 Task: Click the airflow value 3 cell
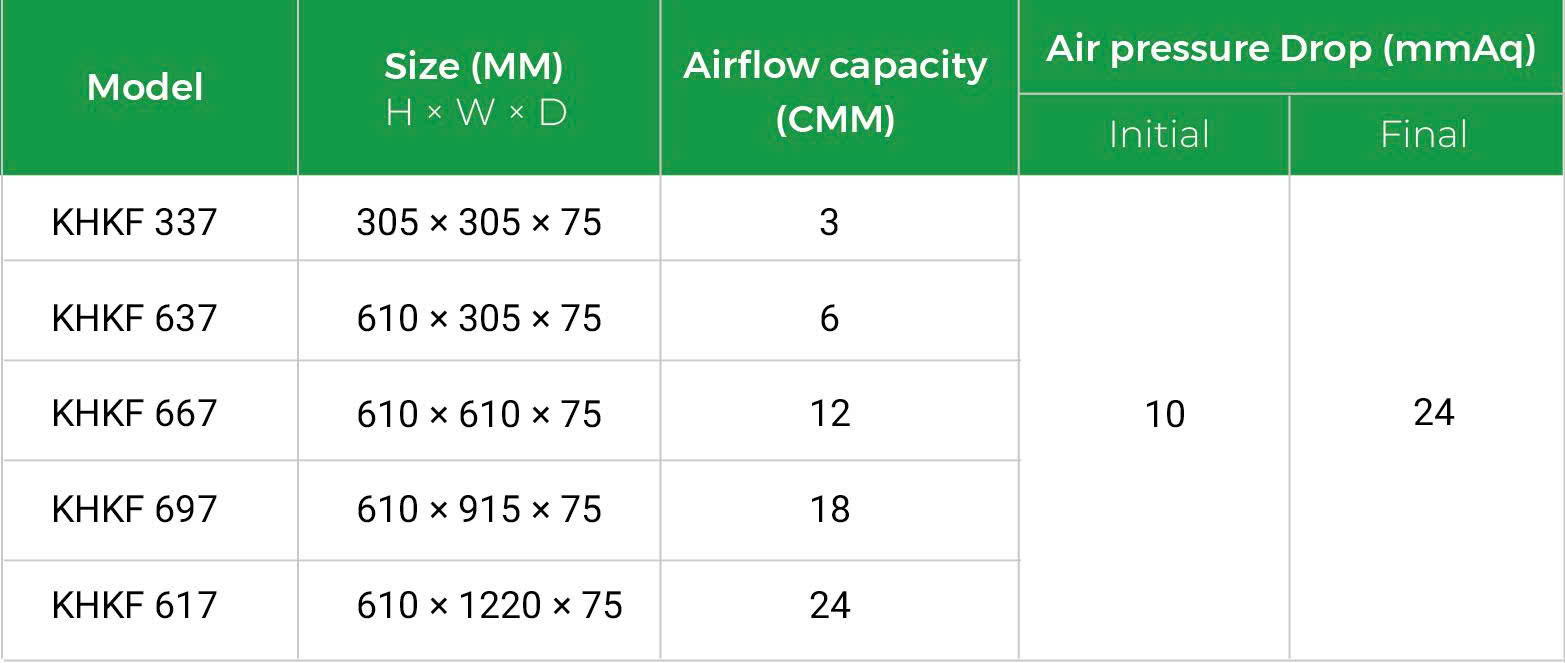click(x=829, y=222)
